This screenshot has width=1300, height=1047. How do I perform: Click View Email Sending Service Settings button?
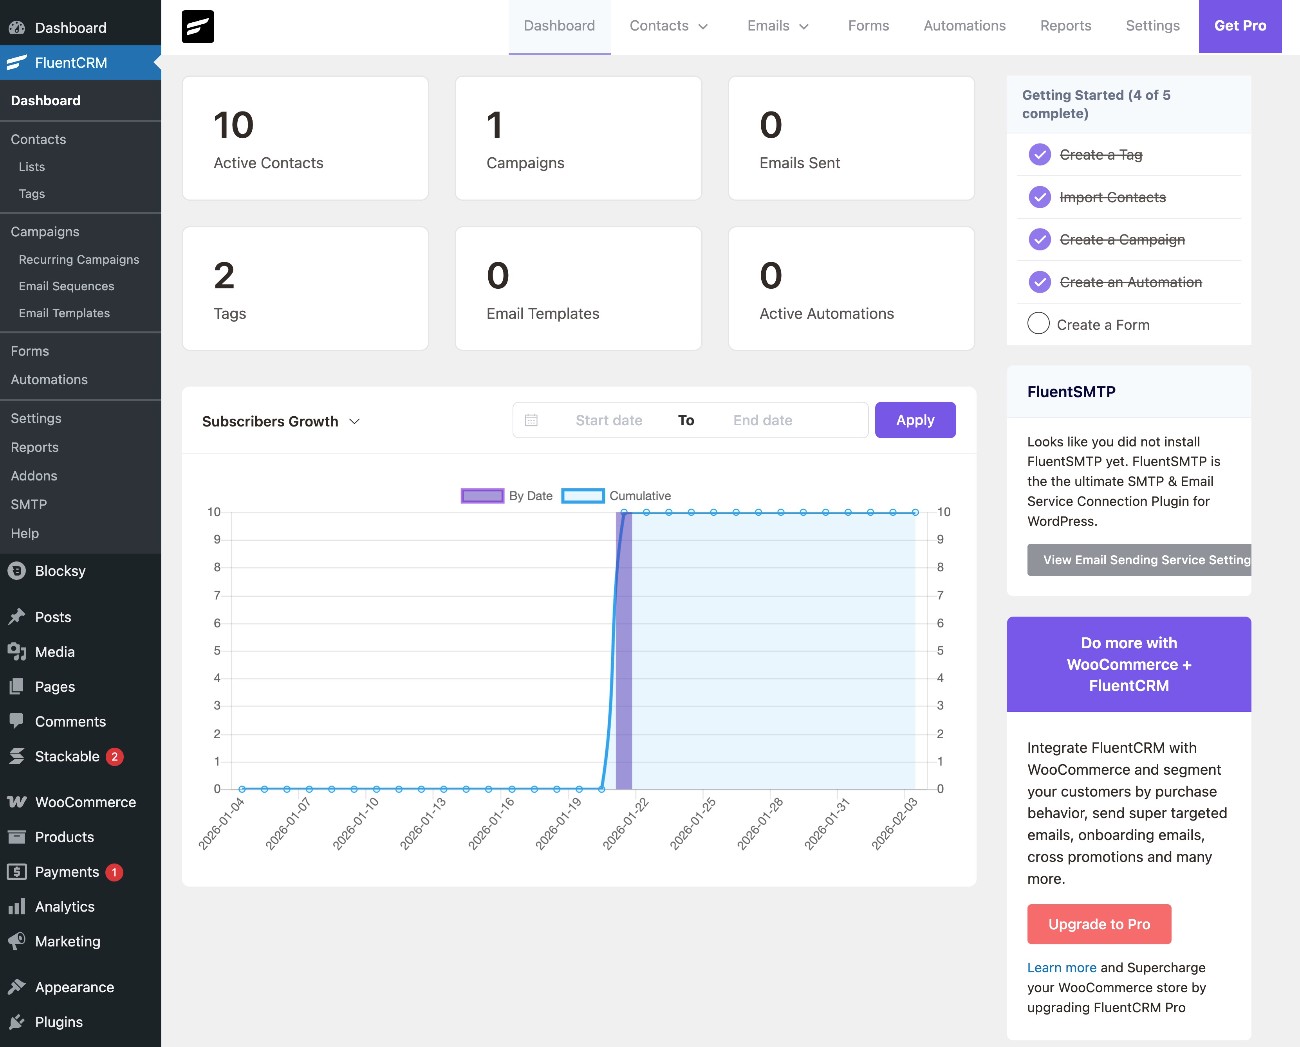coord(1139,560)
